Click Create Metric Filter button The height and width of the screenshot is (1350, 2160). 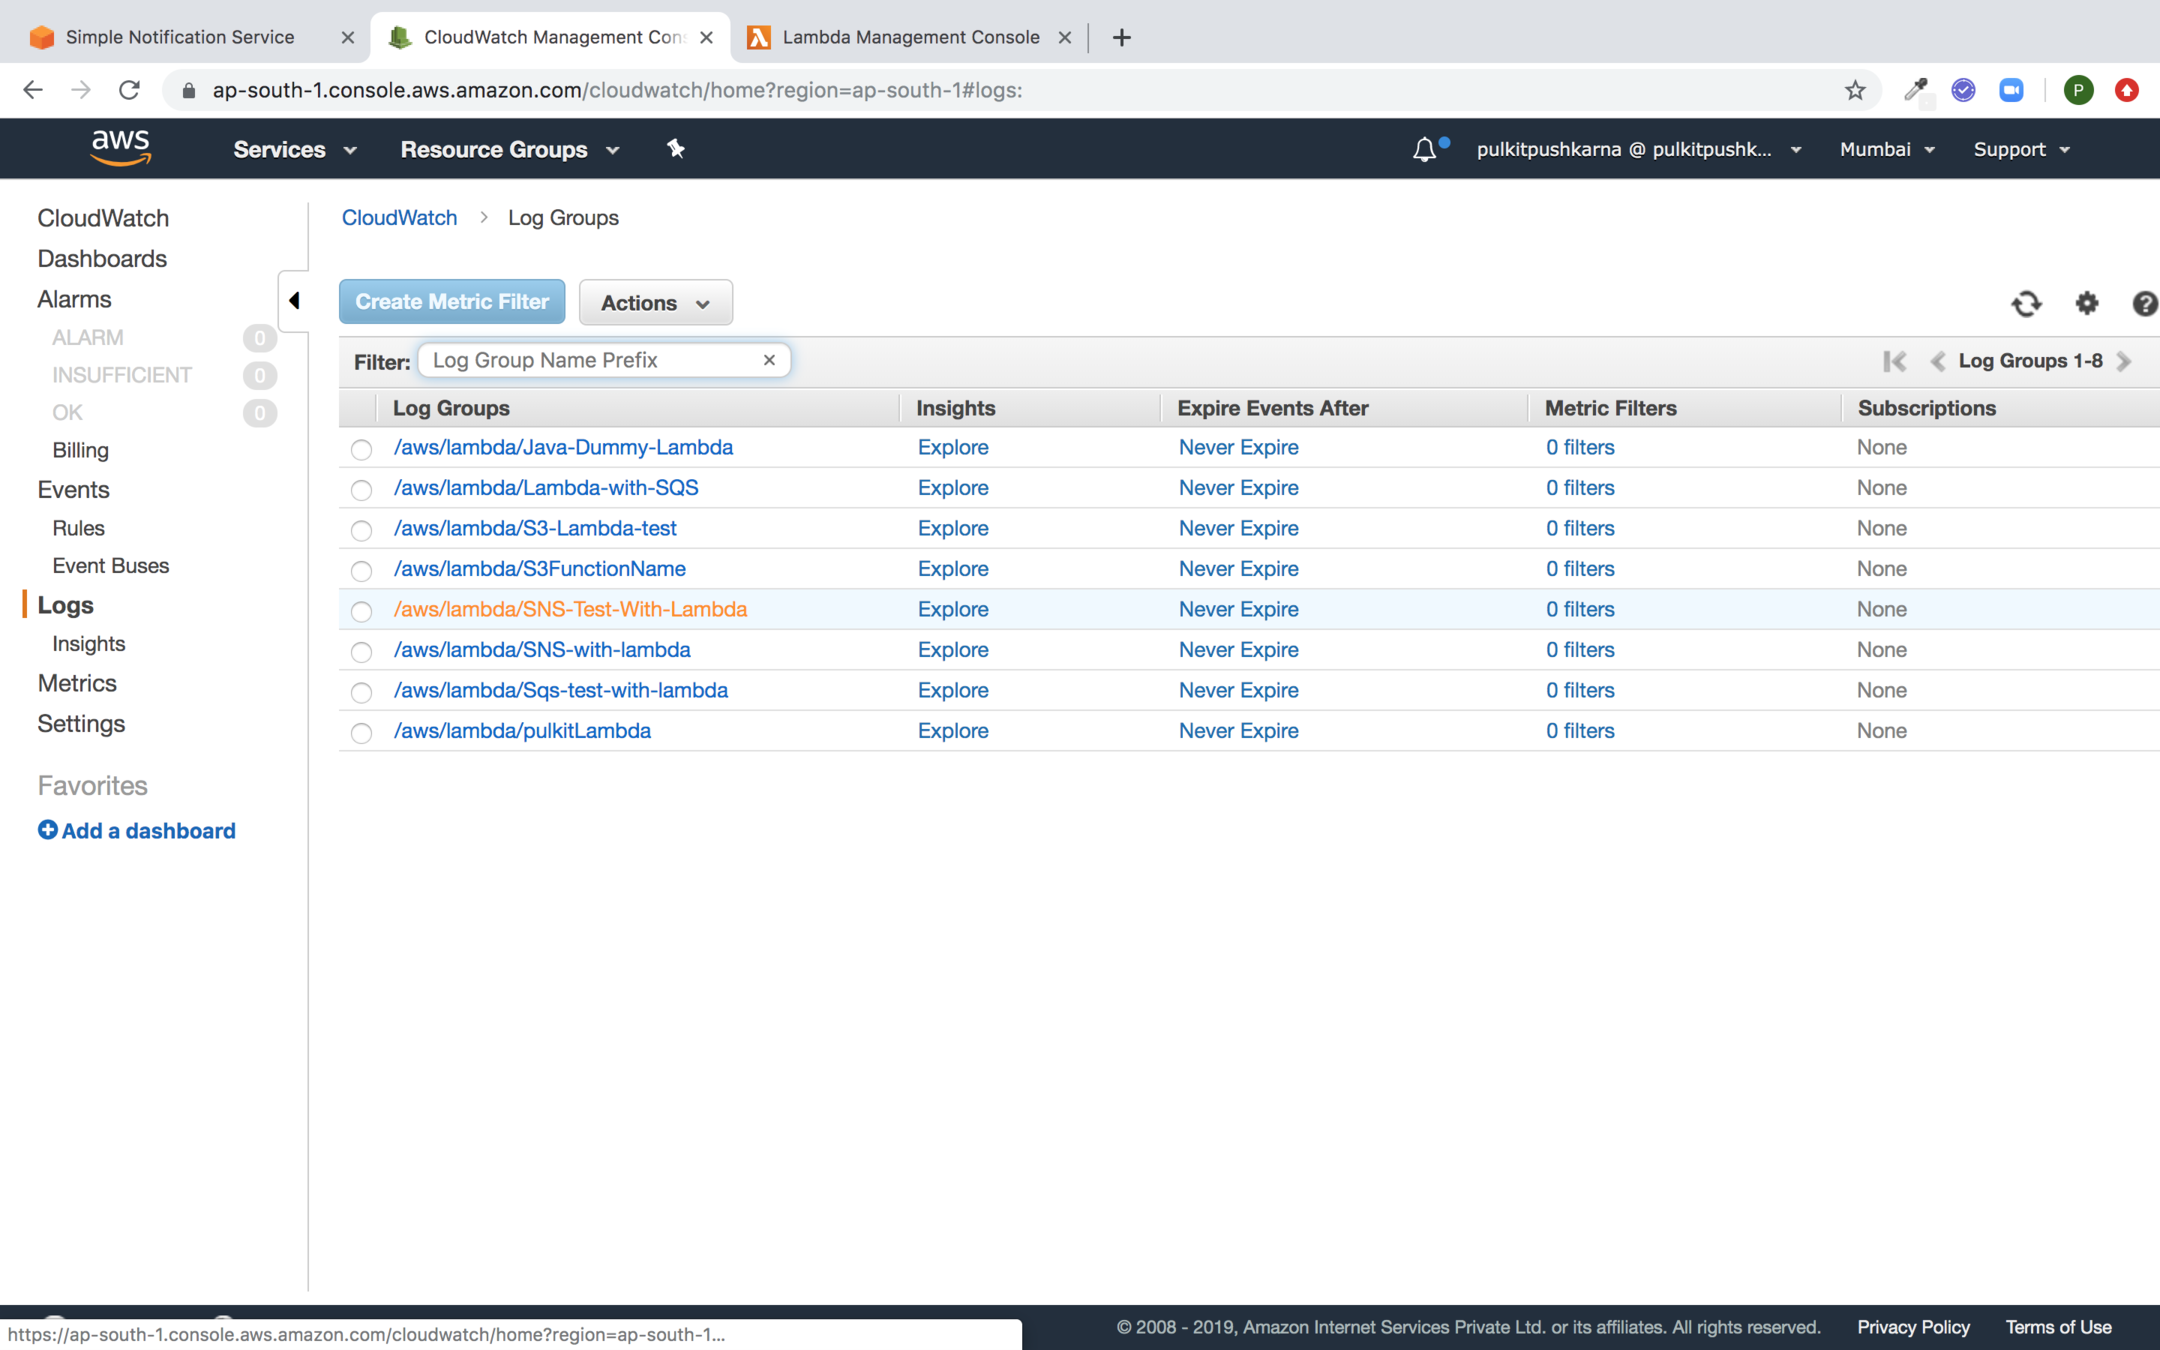pyautogui.click(x=452, y=302)
